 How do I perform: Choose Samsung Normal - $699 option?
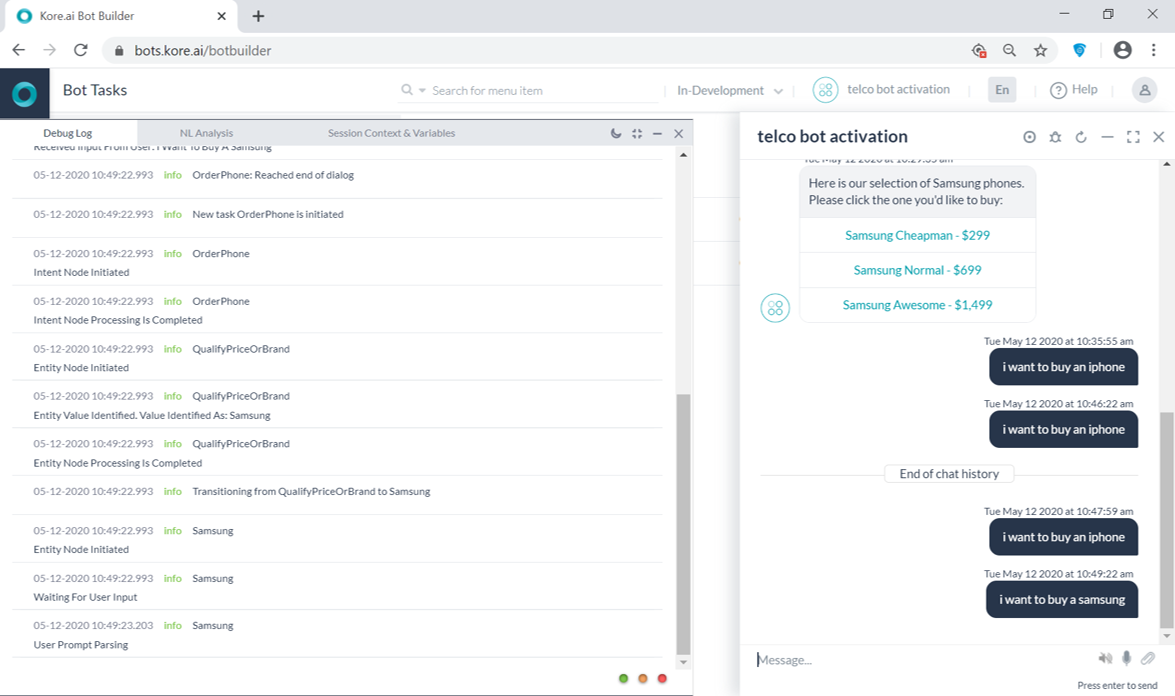pyautogui.click(x=917, y=270)
